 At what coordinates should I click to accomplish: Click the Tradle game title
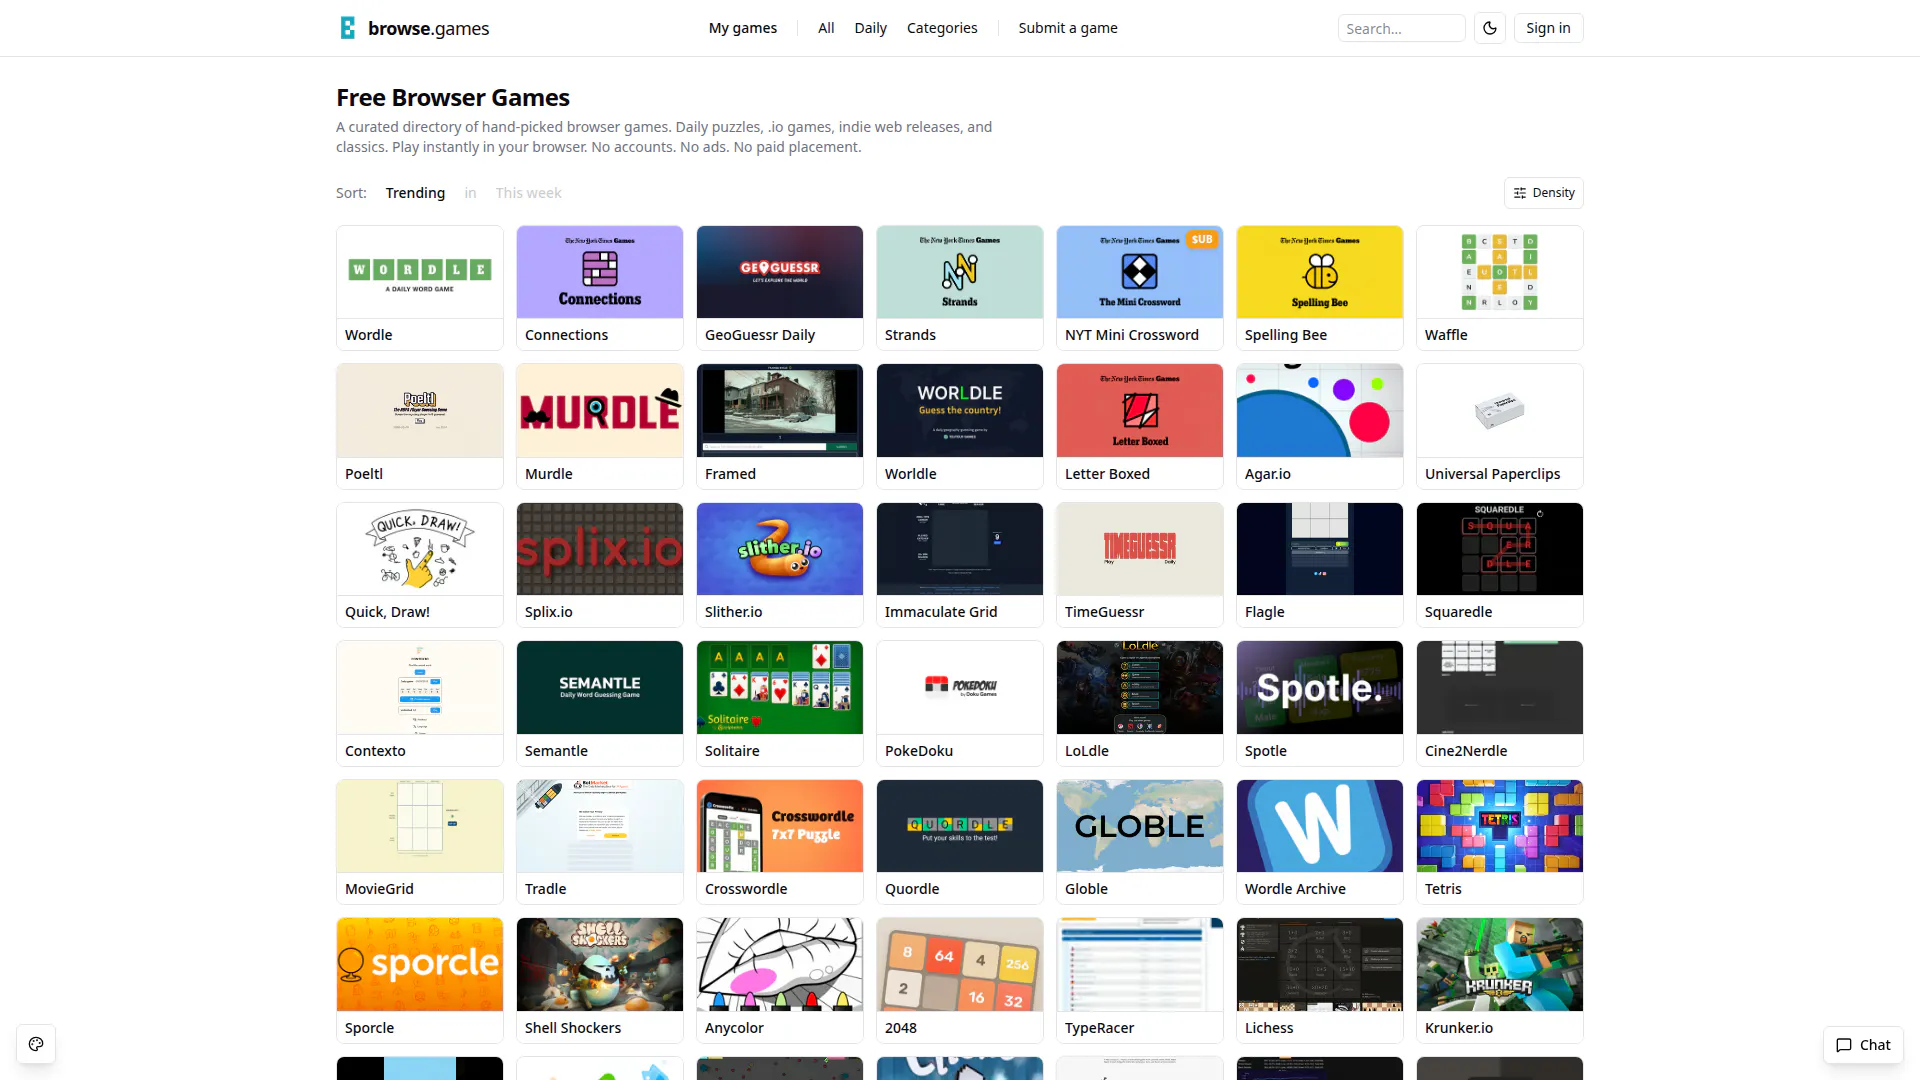pyautogui.click(x=545, y=889)
